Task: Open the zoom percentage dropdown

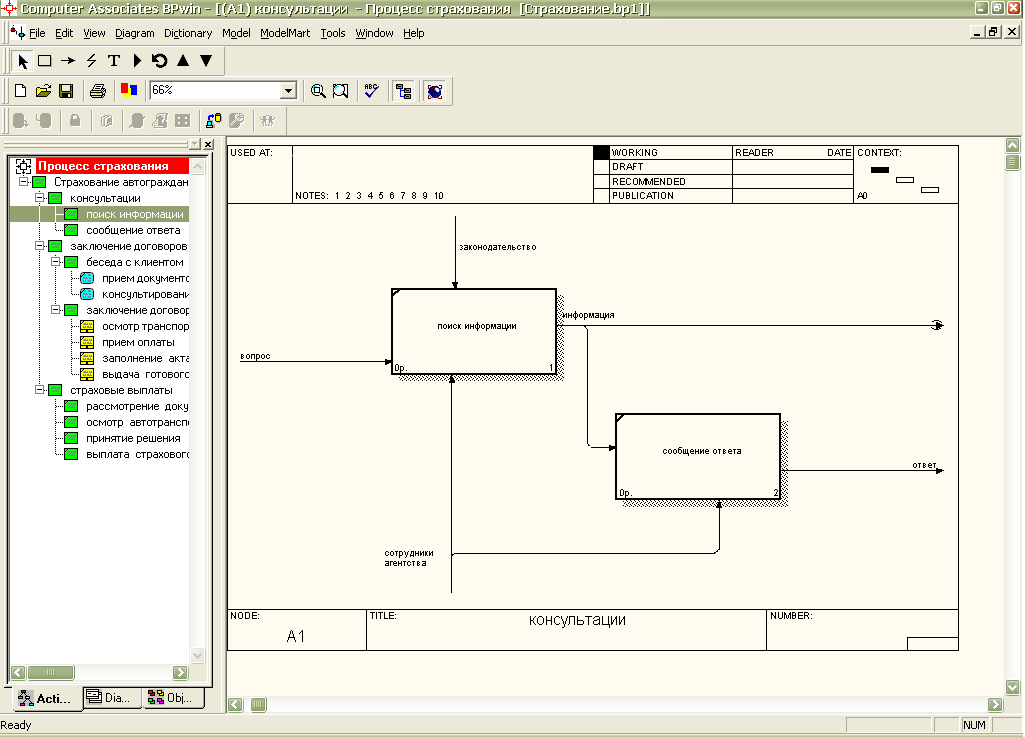Action: [288, 90]
